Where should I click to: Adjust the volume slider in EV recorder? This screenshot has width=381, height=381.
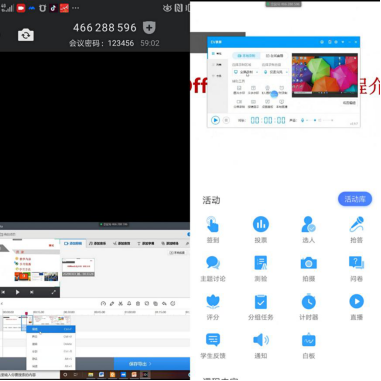tap(319, 120)
